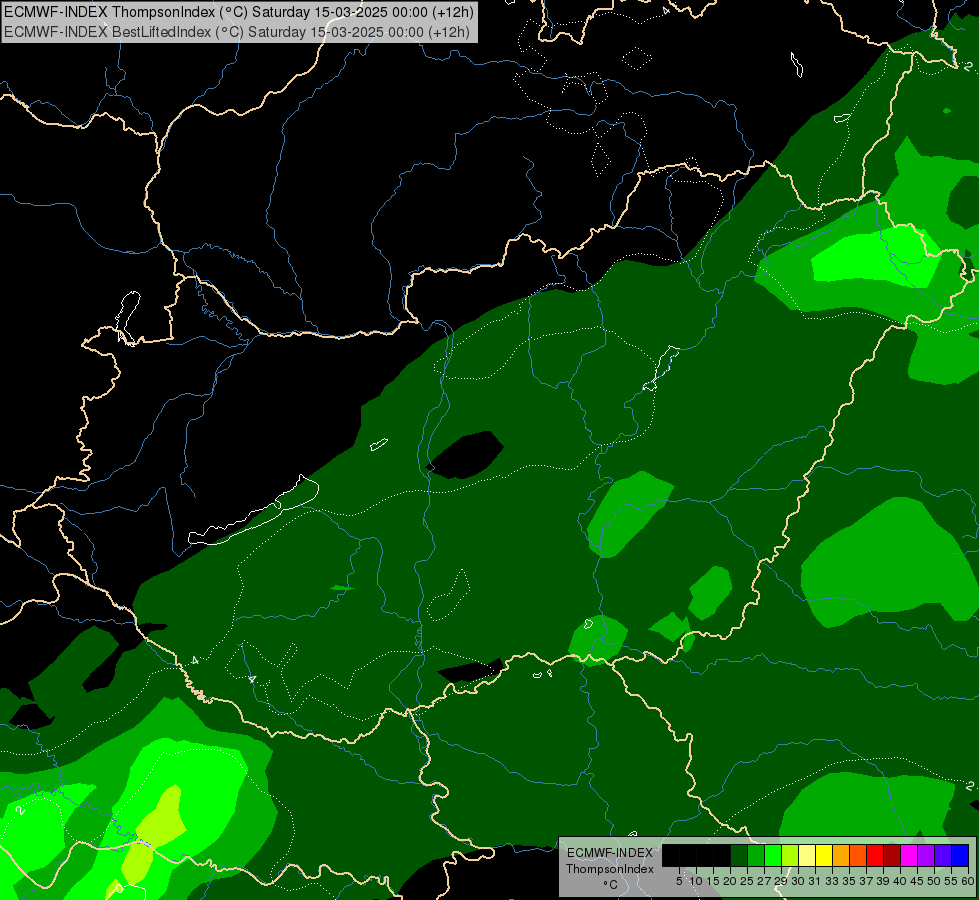Click the legend tick label 5
This screenshot has width=979, height=900.
point(679,881)
